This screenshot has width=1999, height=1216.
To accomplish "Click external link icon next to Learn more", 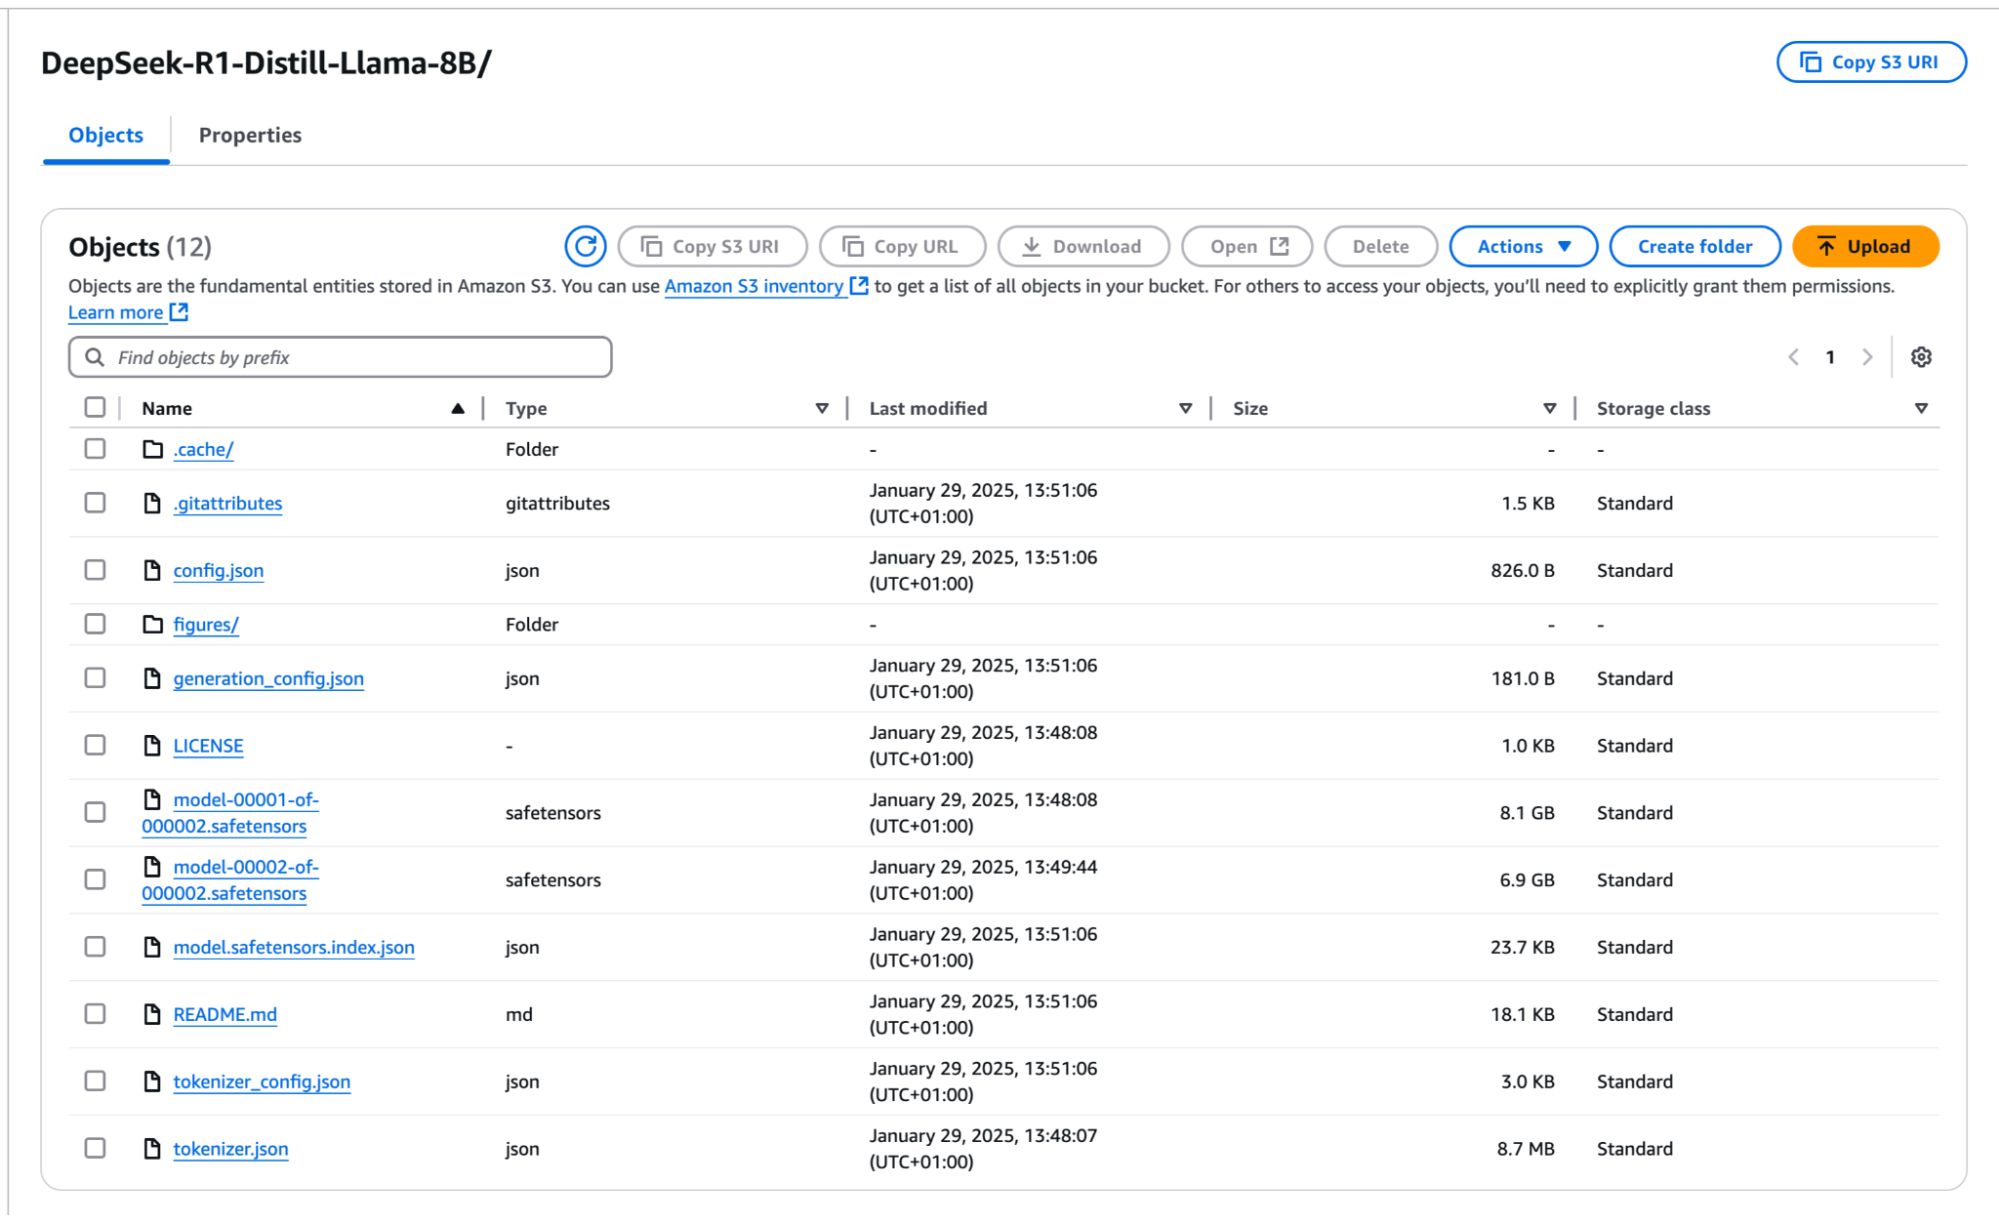I will point(179,312).
